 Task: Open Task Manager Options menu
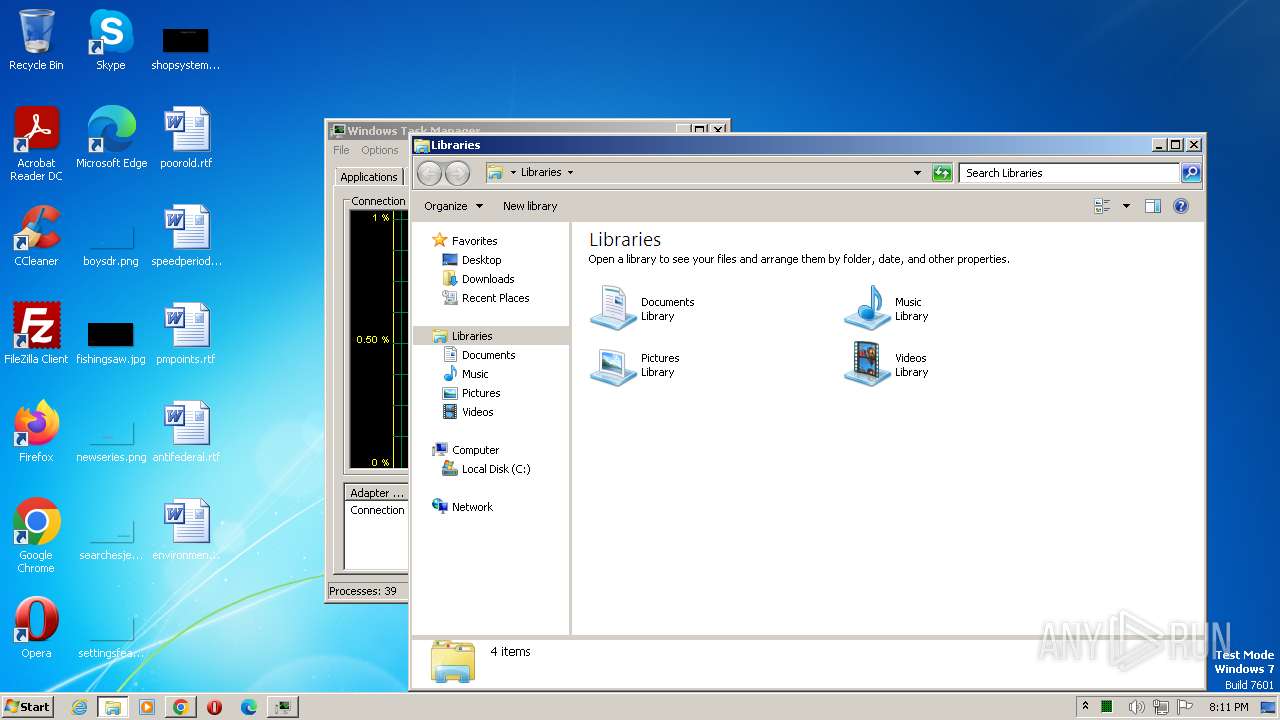[x=380, y=150]
